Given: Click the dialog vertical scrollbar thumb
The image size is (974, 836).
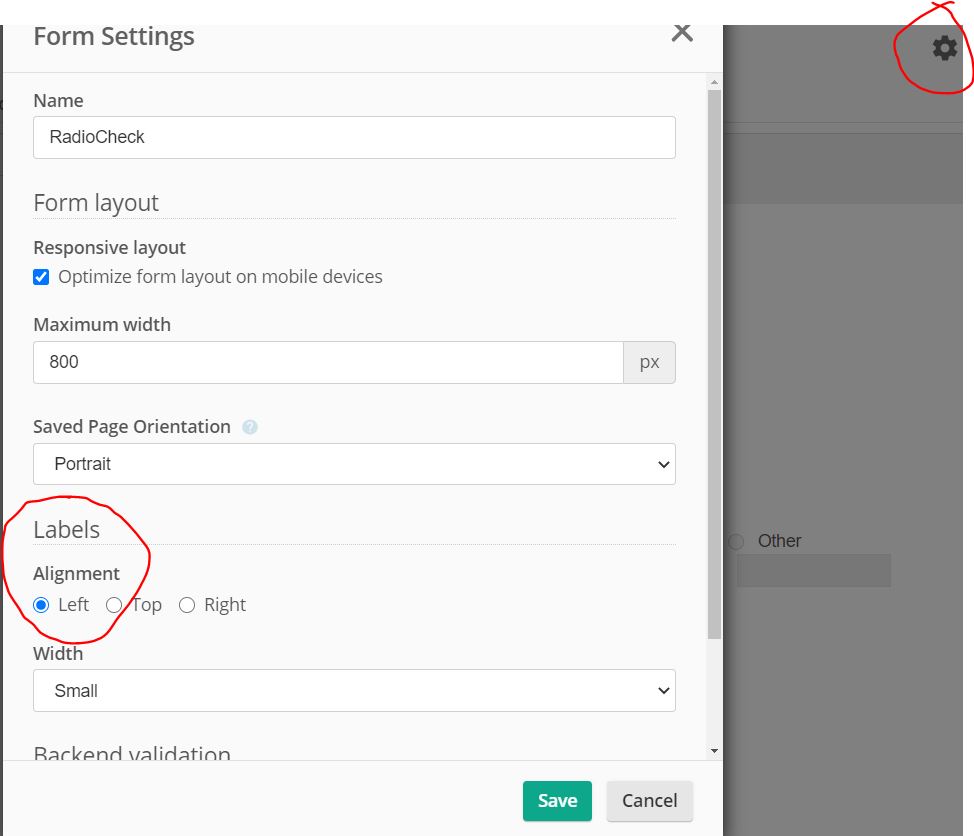Looking at the screenshot, I should (x=714, y=360).
